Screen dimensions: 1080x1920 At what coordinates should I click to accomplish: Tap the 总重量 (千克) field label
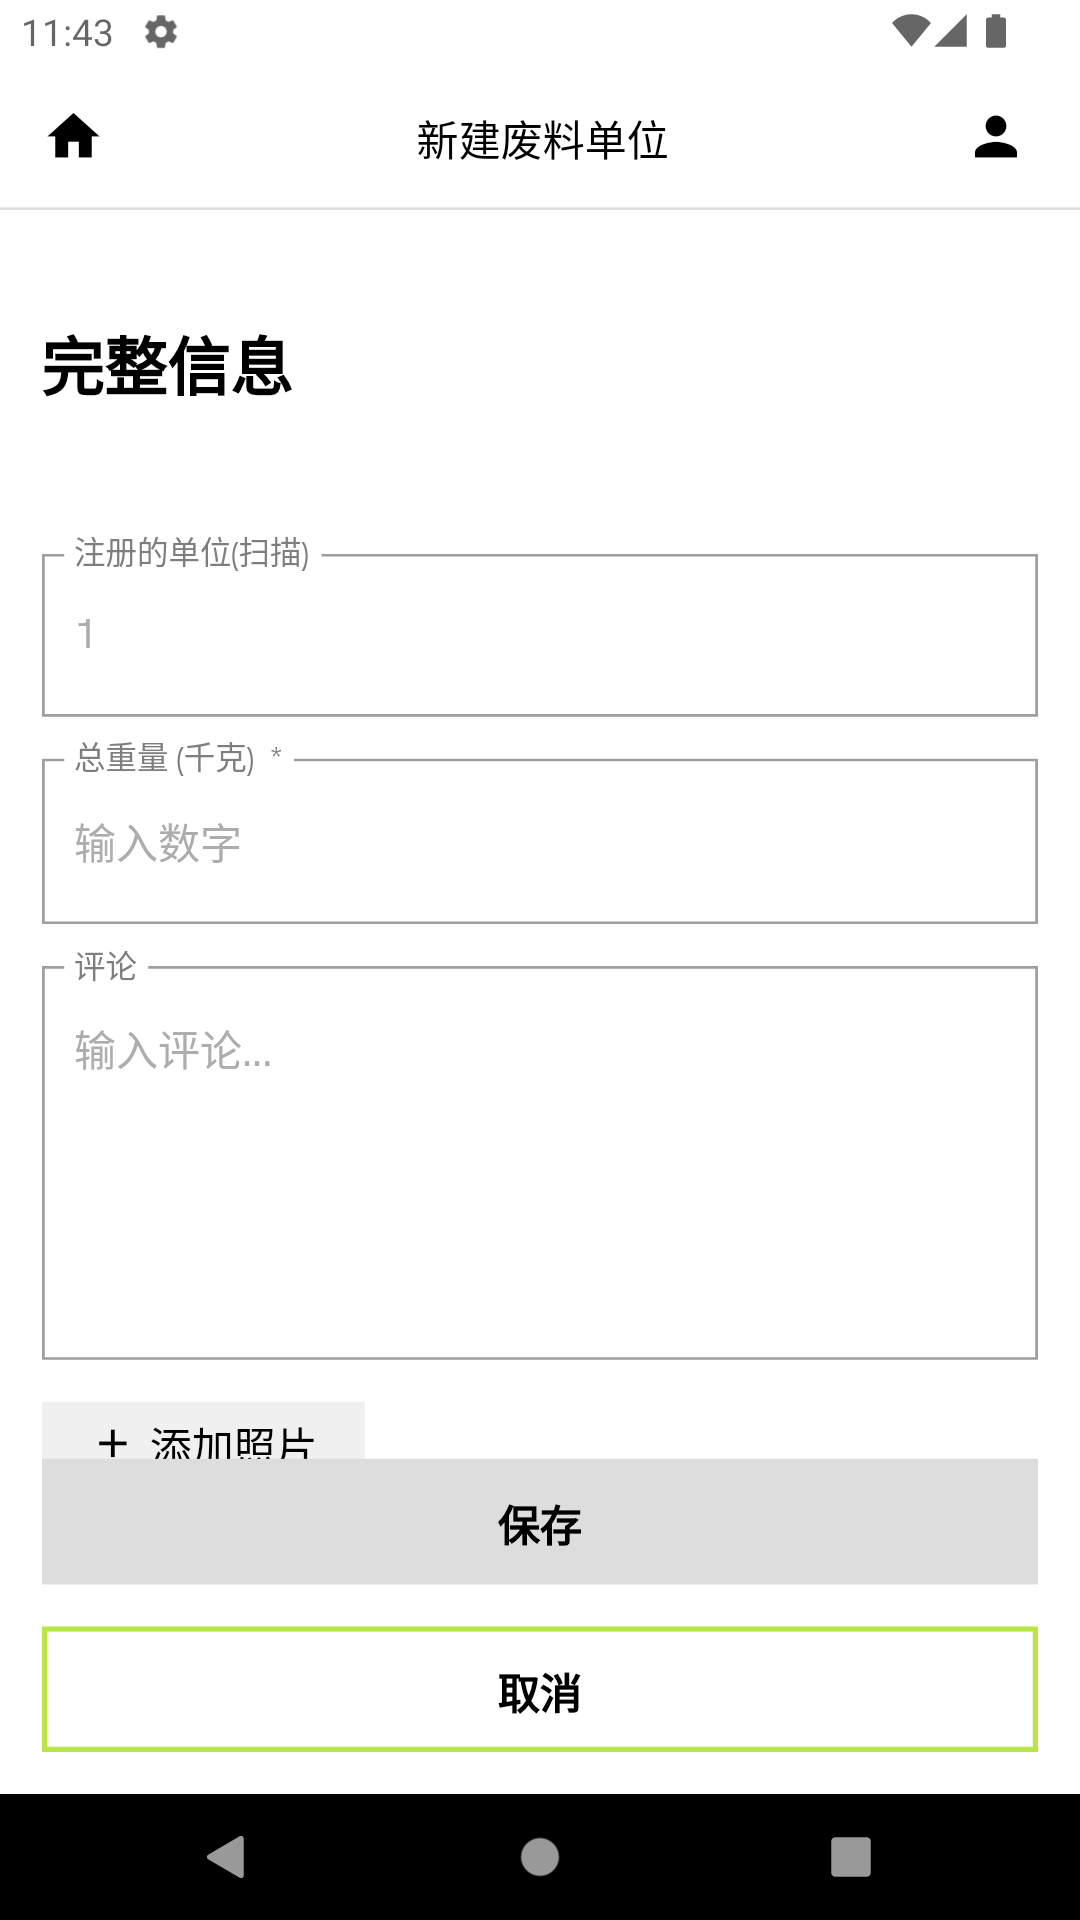(165, 759)
